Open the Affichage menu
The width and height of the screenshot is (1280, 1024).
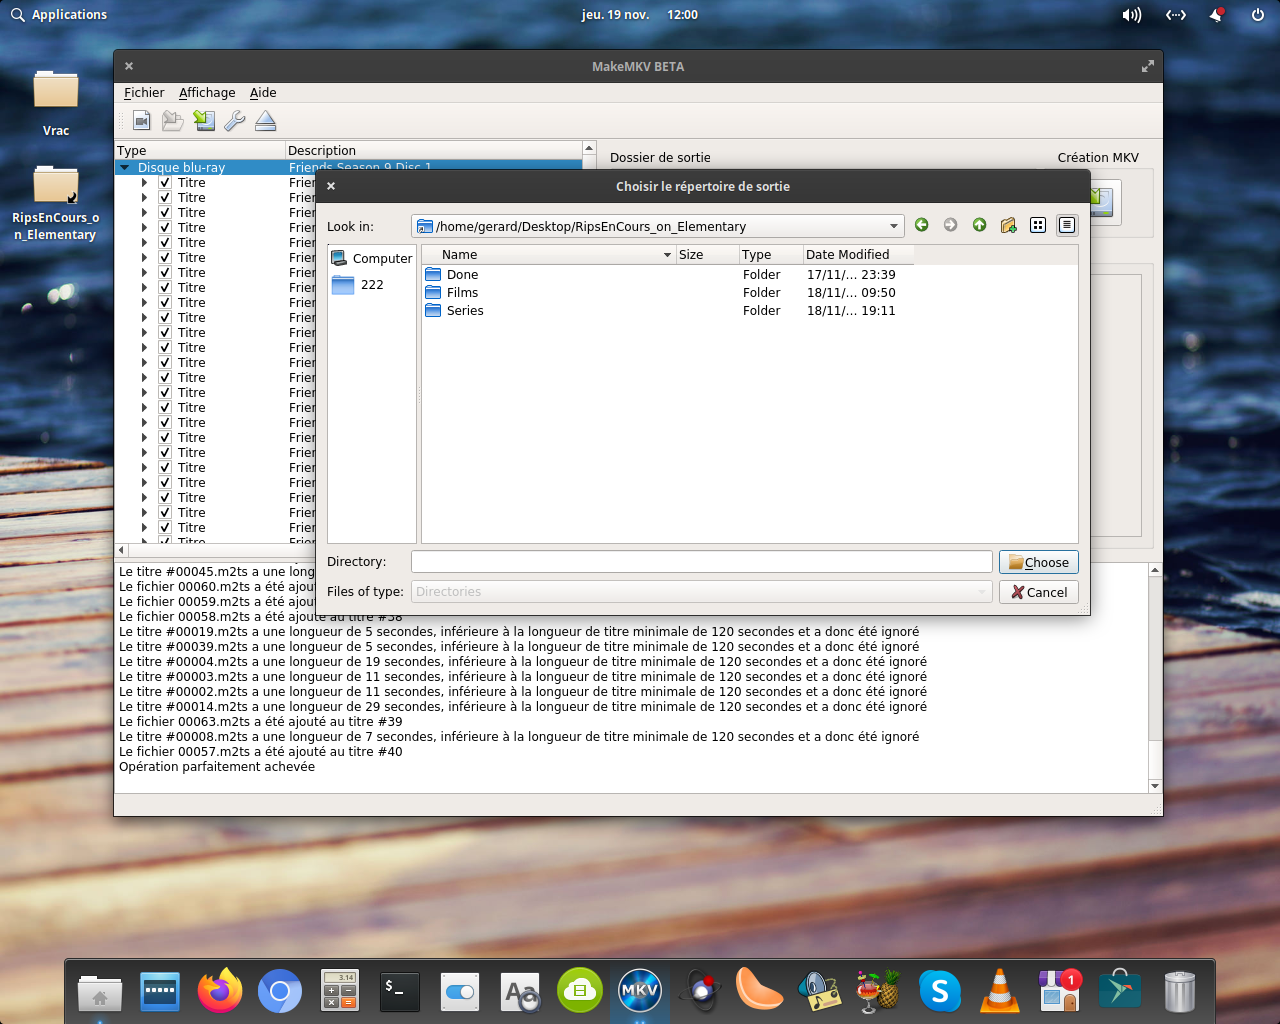click(x=207, y=93)
